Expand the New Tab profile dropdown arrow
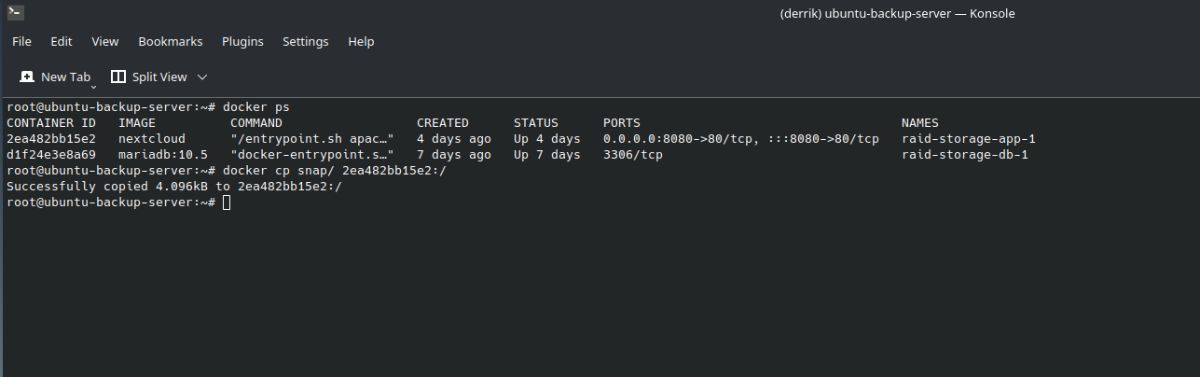 pyautogui.click(x=93, y=88)
